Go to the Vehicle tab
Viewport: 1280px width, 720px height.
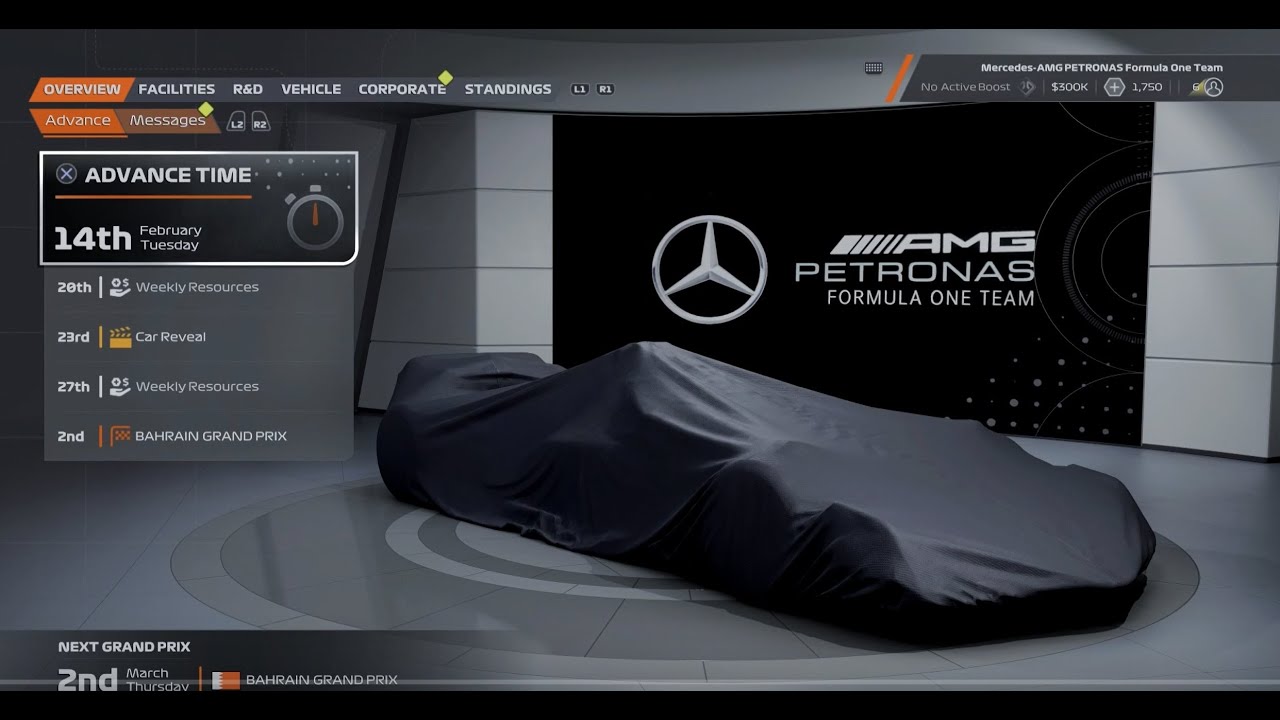tap(311, 89)
